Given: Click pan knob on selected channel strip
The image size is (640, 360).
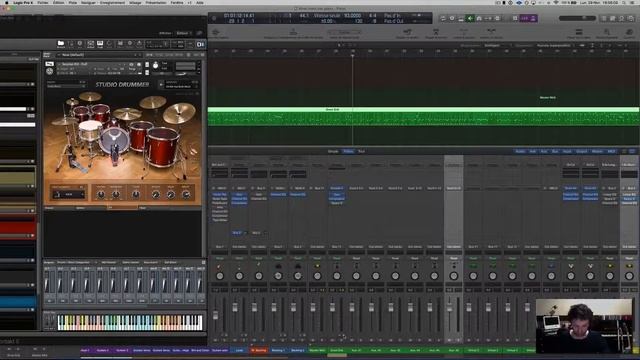Looking at the screenshot, I should [x=453, y=276].
